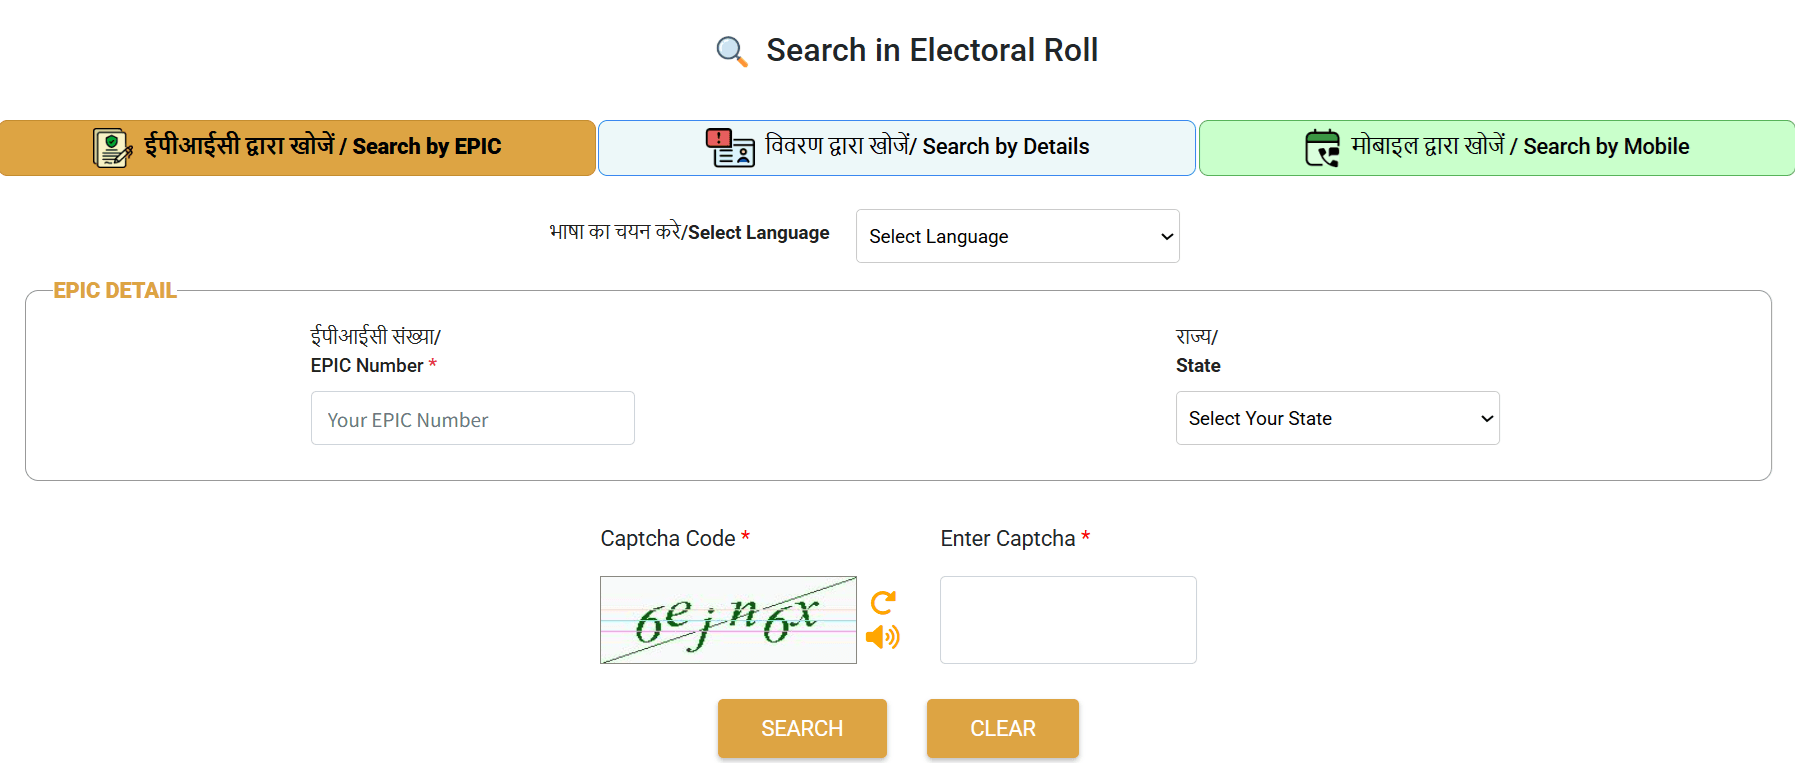Switch to the Search by Details tab

click(x=896, y=147)
